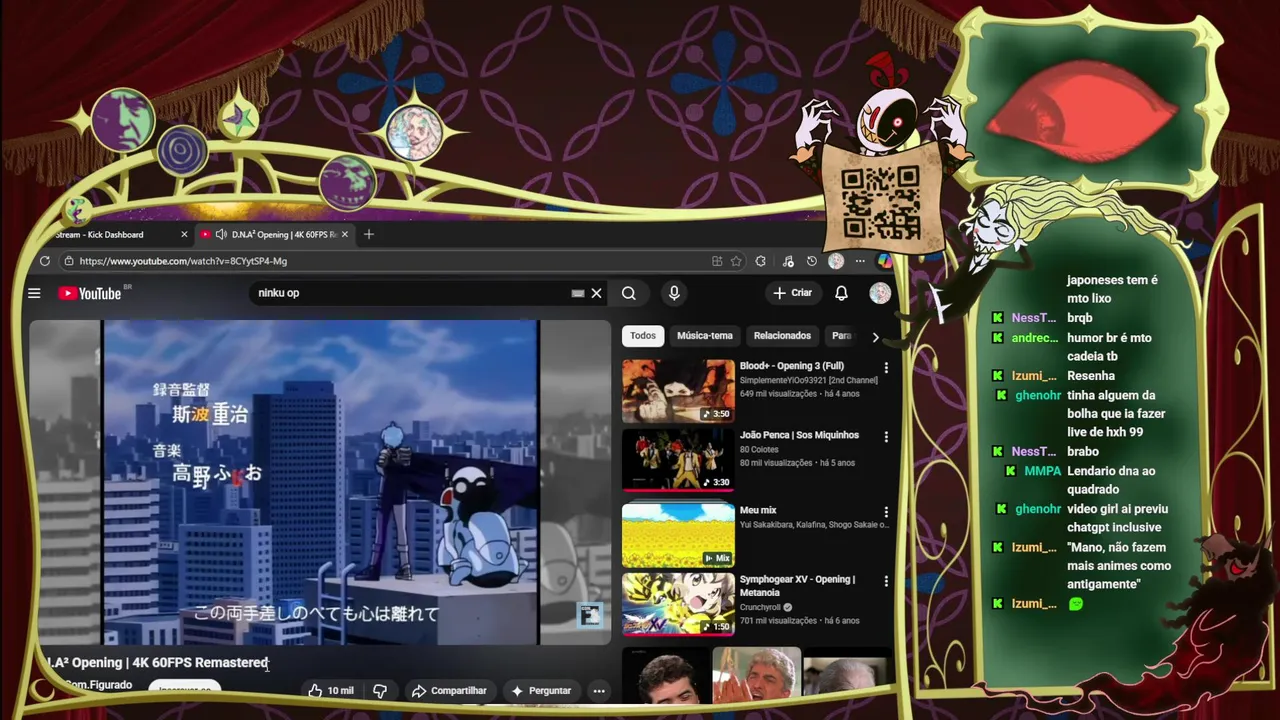Open the João Penca video thumbnail

pos(678,460)
